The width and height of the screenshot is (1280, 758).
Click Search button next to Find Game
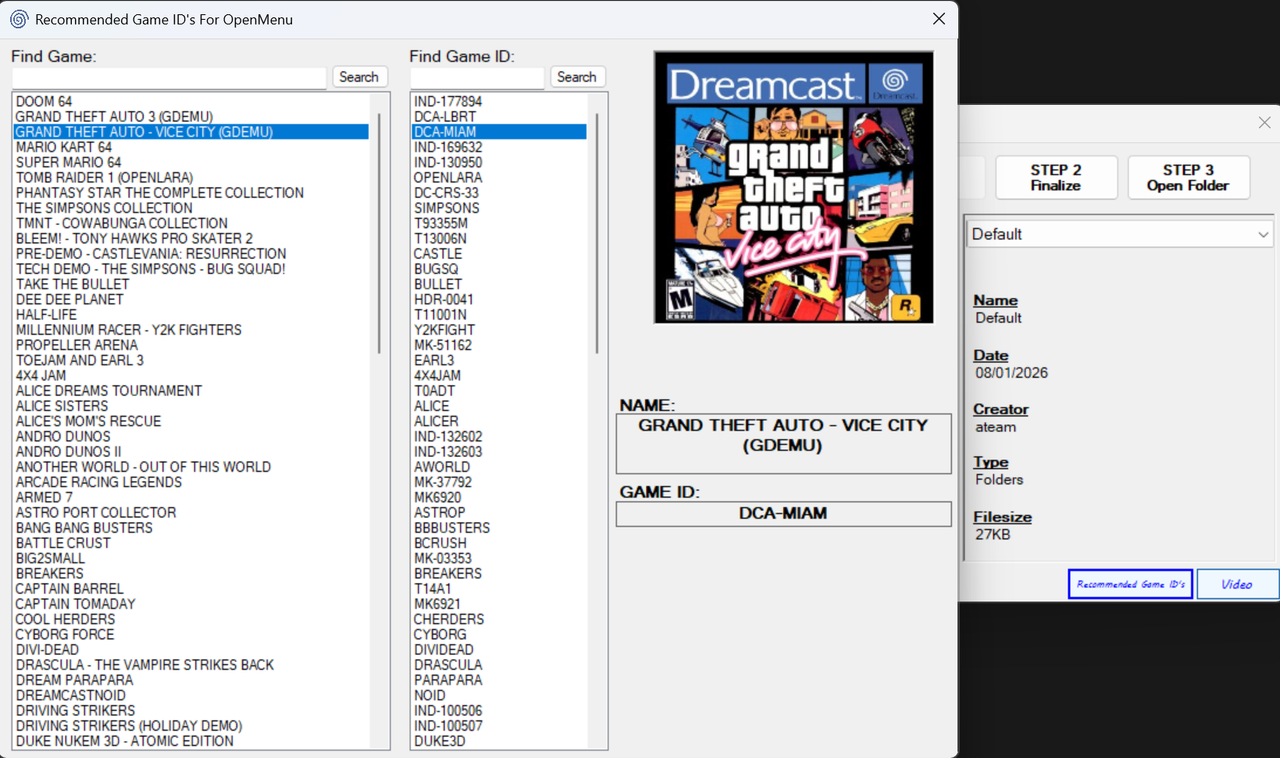358,77
